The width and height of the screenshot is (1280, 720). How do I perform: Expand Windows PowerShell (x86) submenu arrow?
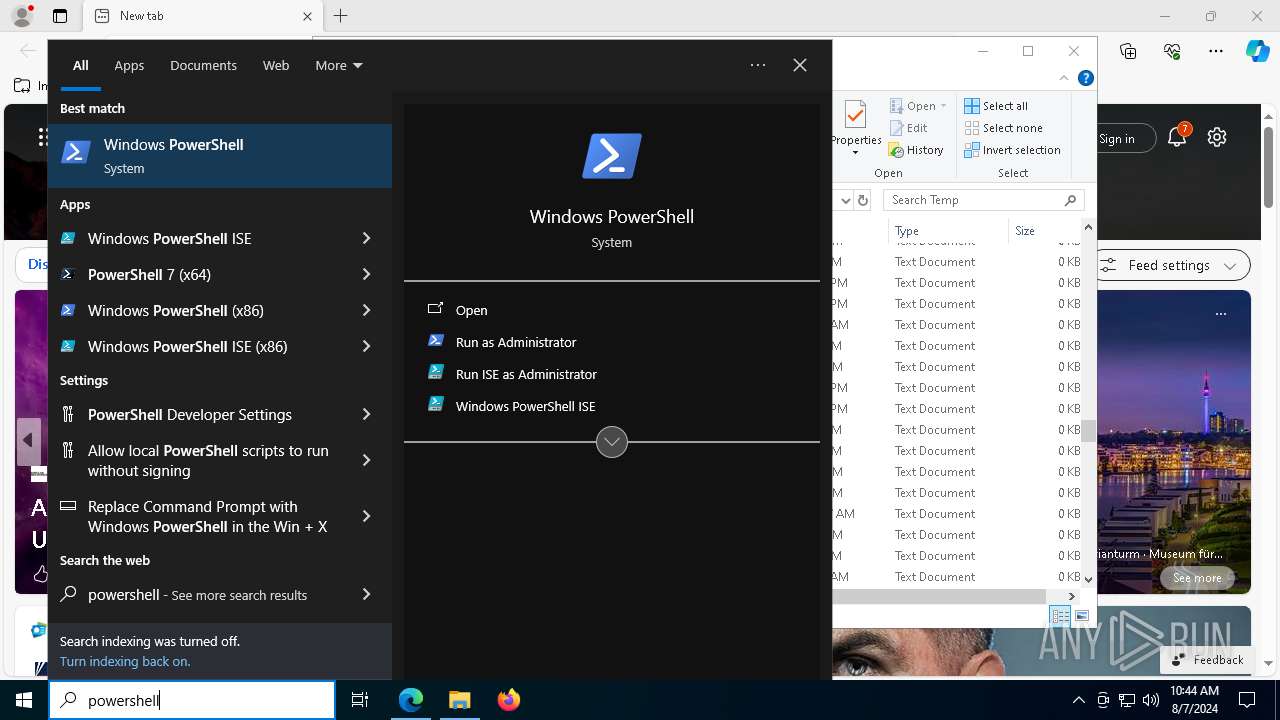click(x=366, y=310)
